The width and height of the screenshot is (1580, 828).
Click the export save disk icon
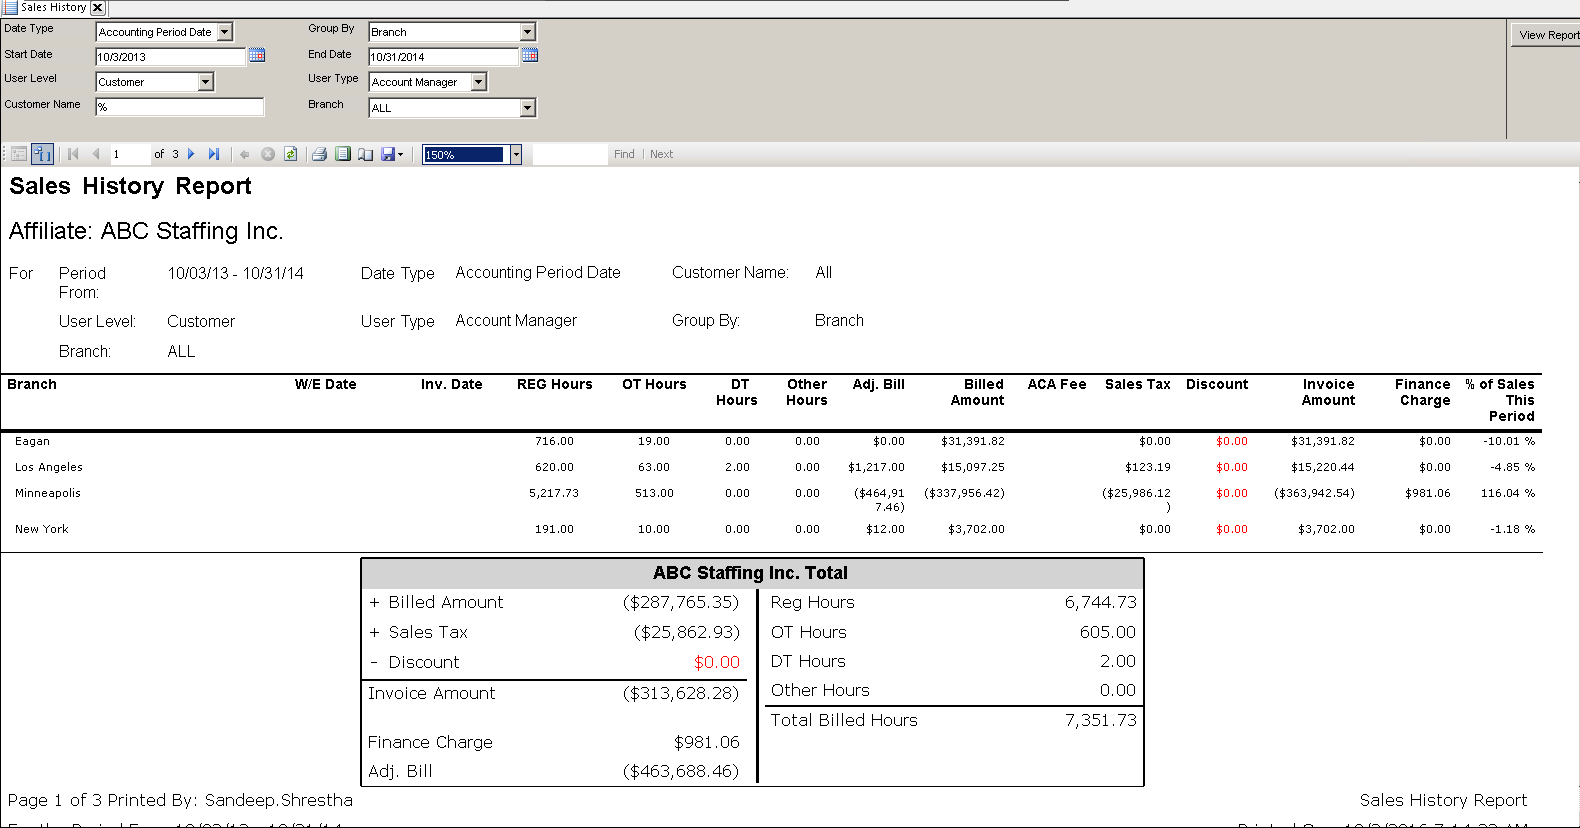click(x=388, y=154)
